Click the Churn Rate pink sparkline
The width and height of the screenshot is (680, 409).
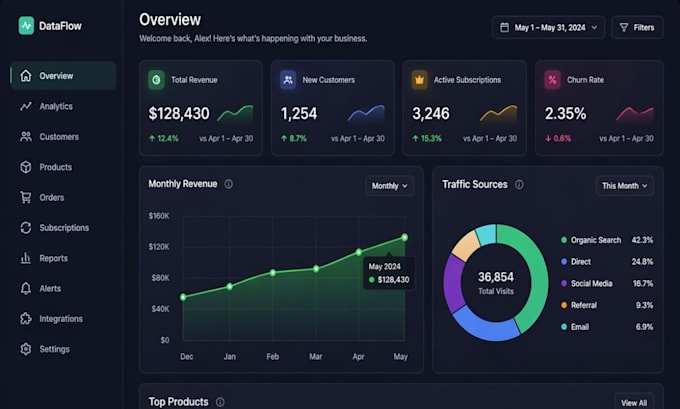(635, 114)
